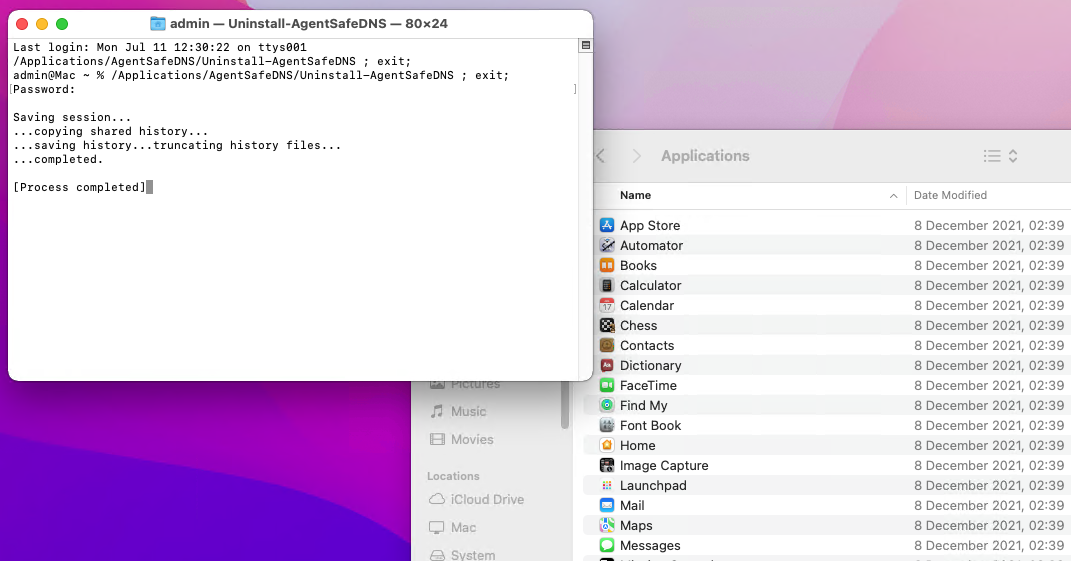The height and width of the screenshot is (561, 1071).
Task: Select the Home app icon
Action: coord(607,445)
